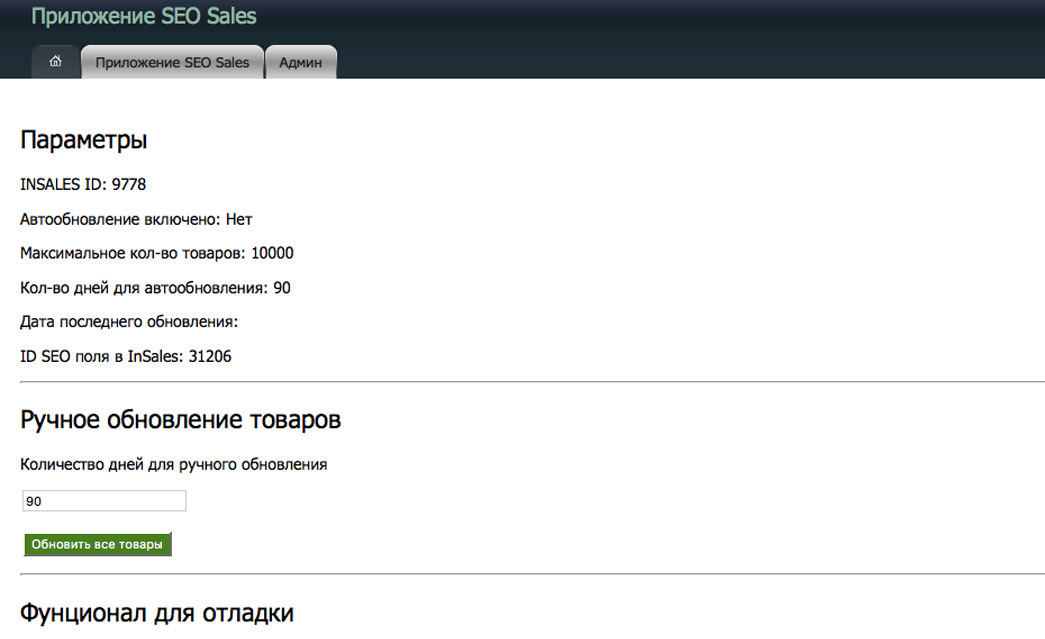Click Количество дней для ручного обновления label

coord(173,464)
